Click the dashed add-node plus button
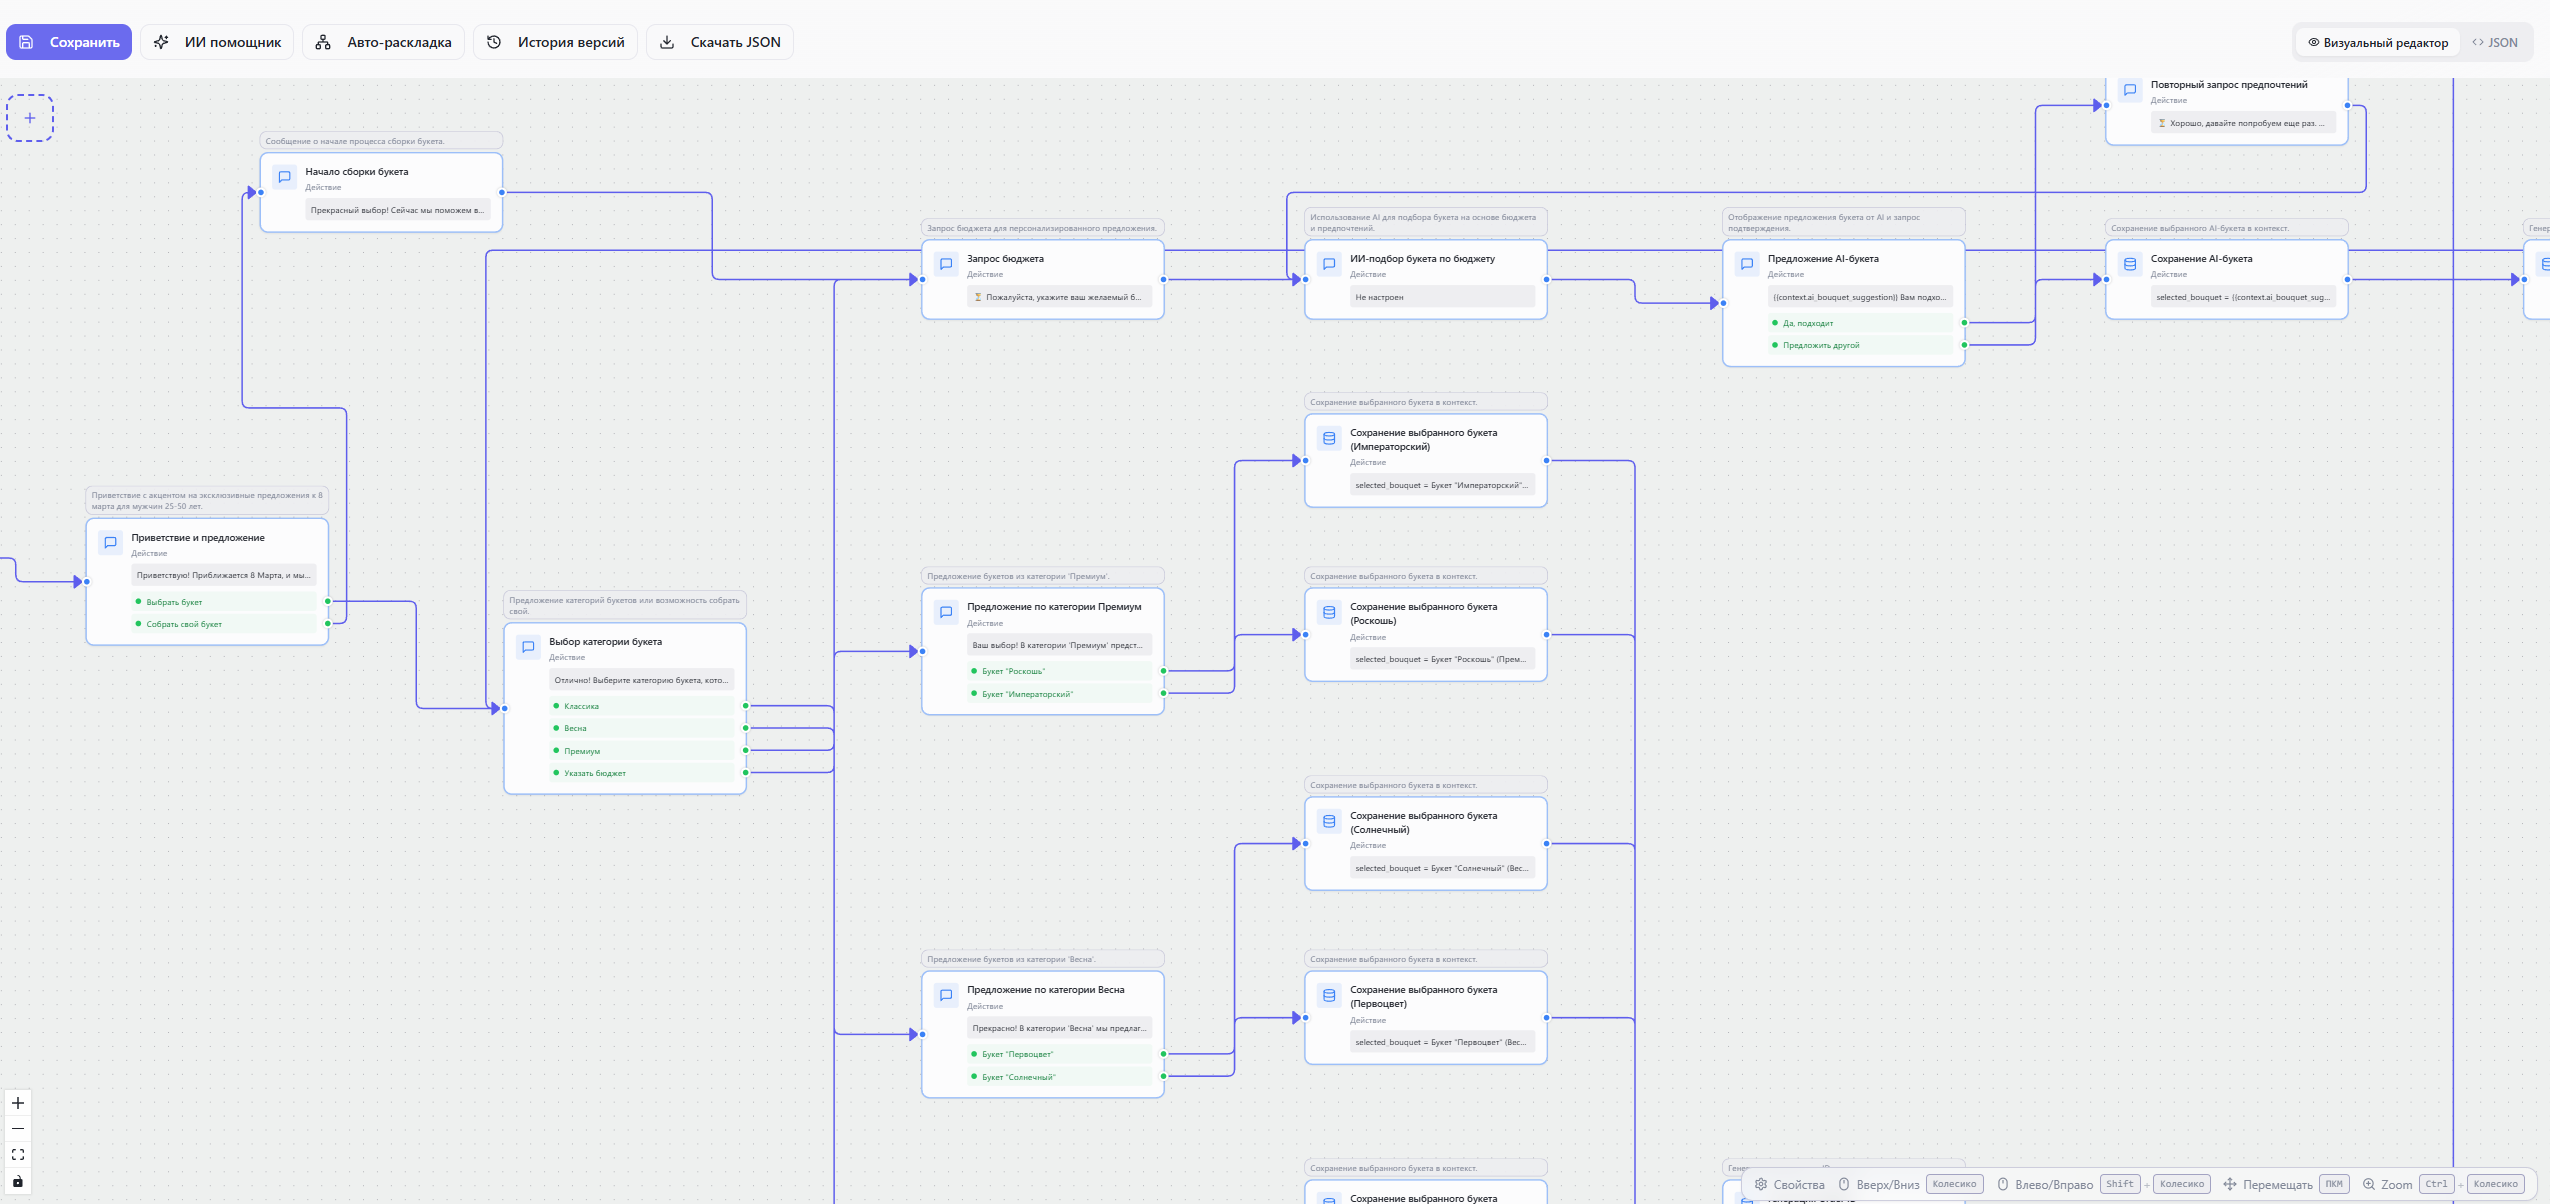 [30, 118]
